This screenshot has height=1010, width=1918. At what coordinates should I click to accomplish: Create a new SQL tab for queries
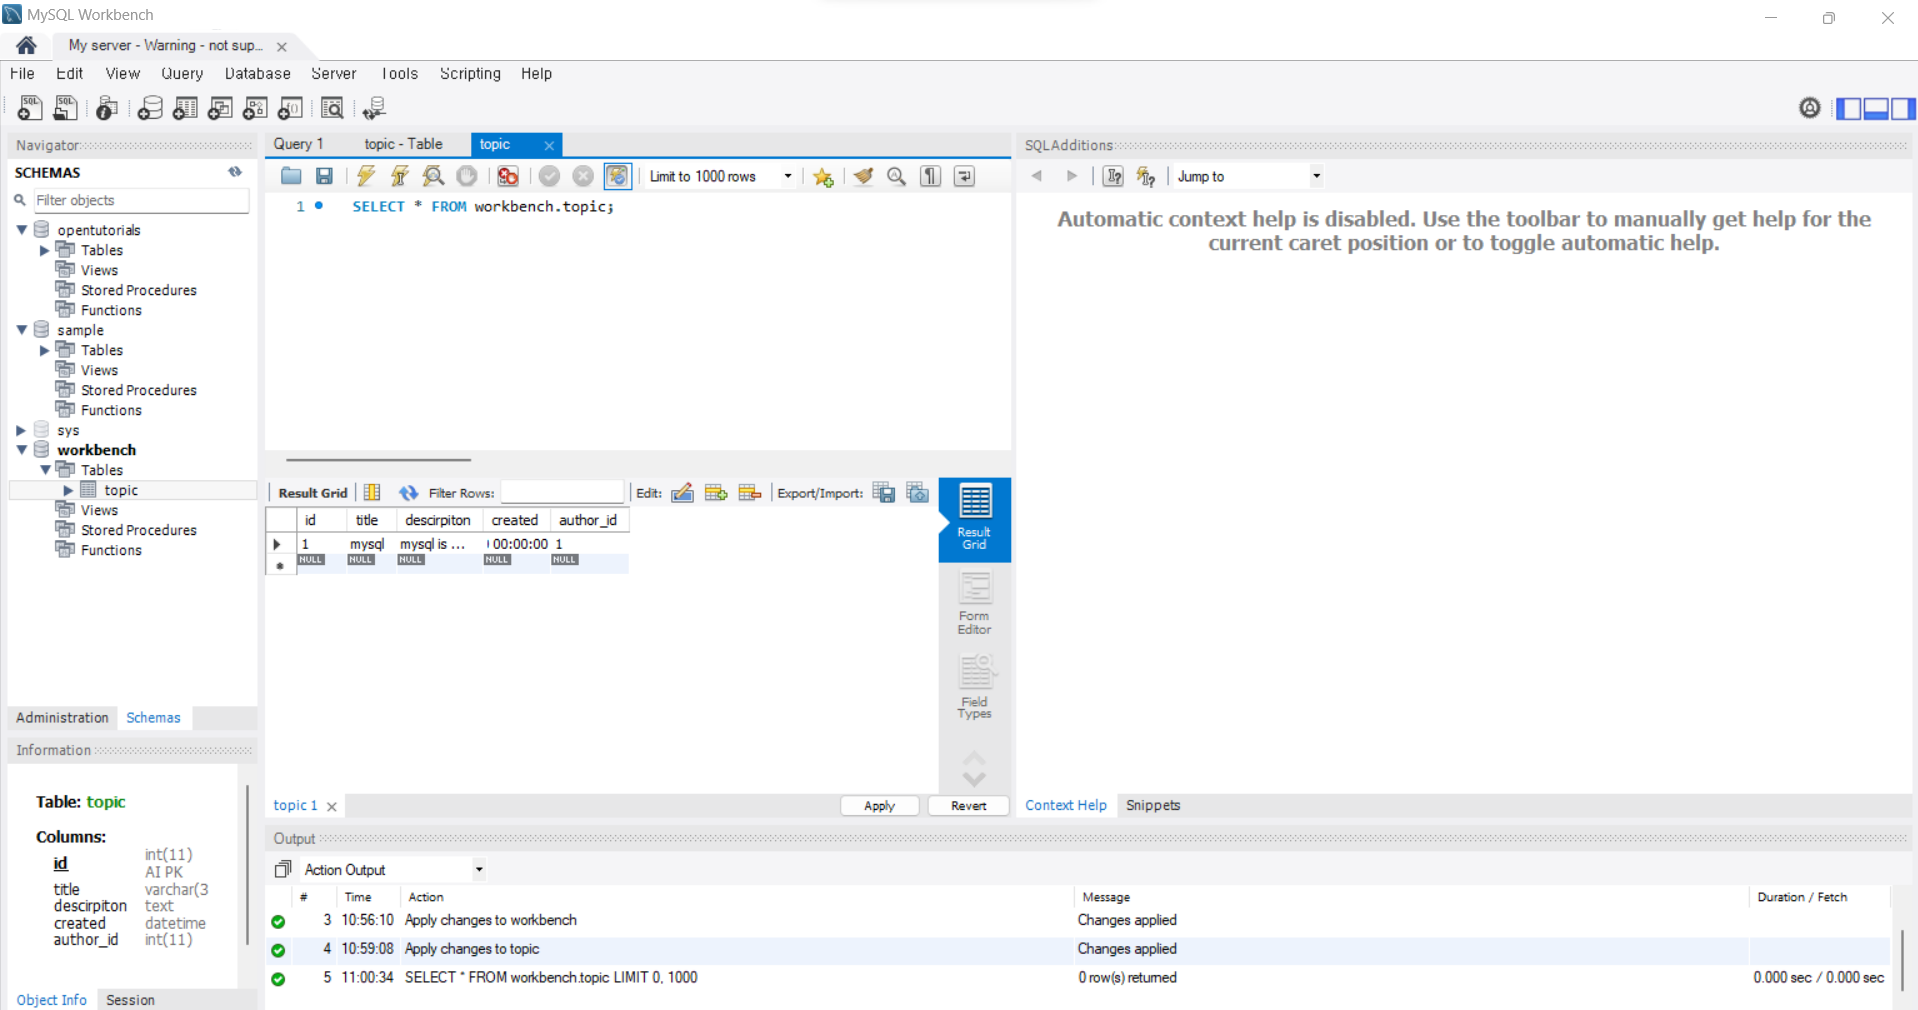30,108
